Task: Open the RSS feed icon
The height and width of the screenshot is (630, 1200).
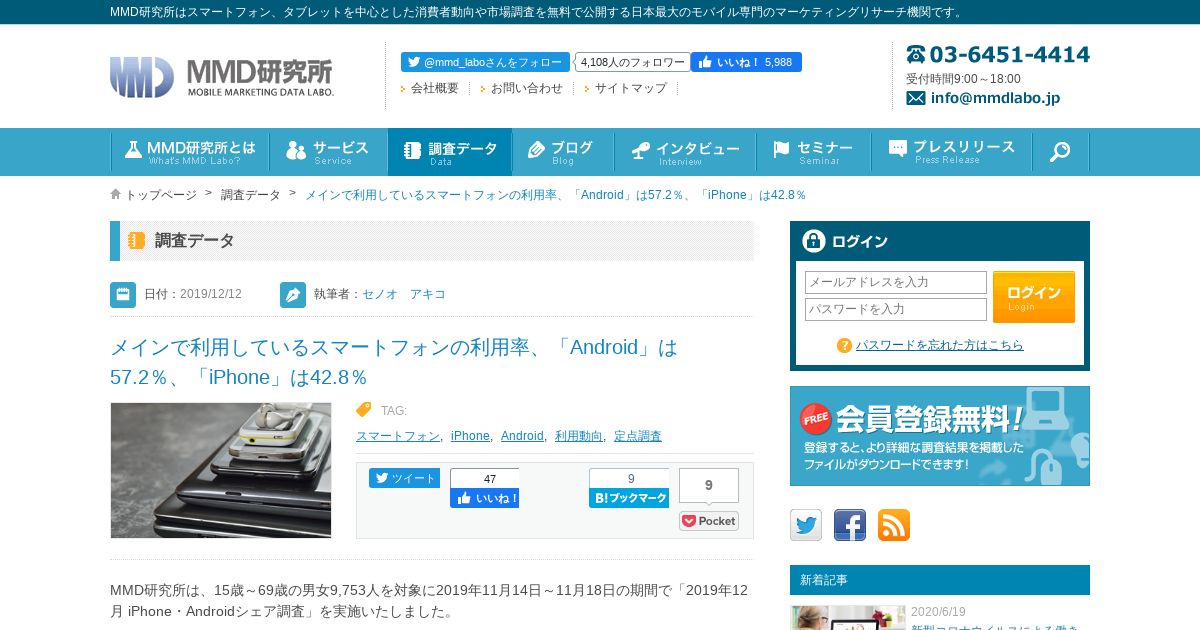Action: (x=894, y=525)
